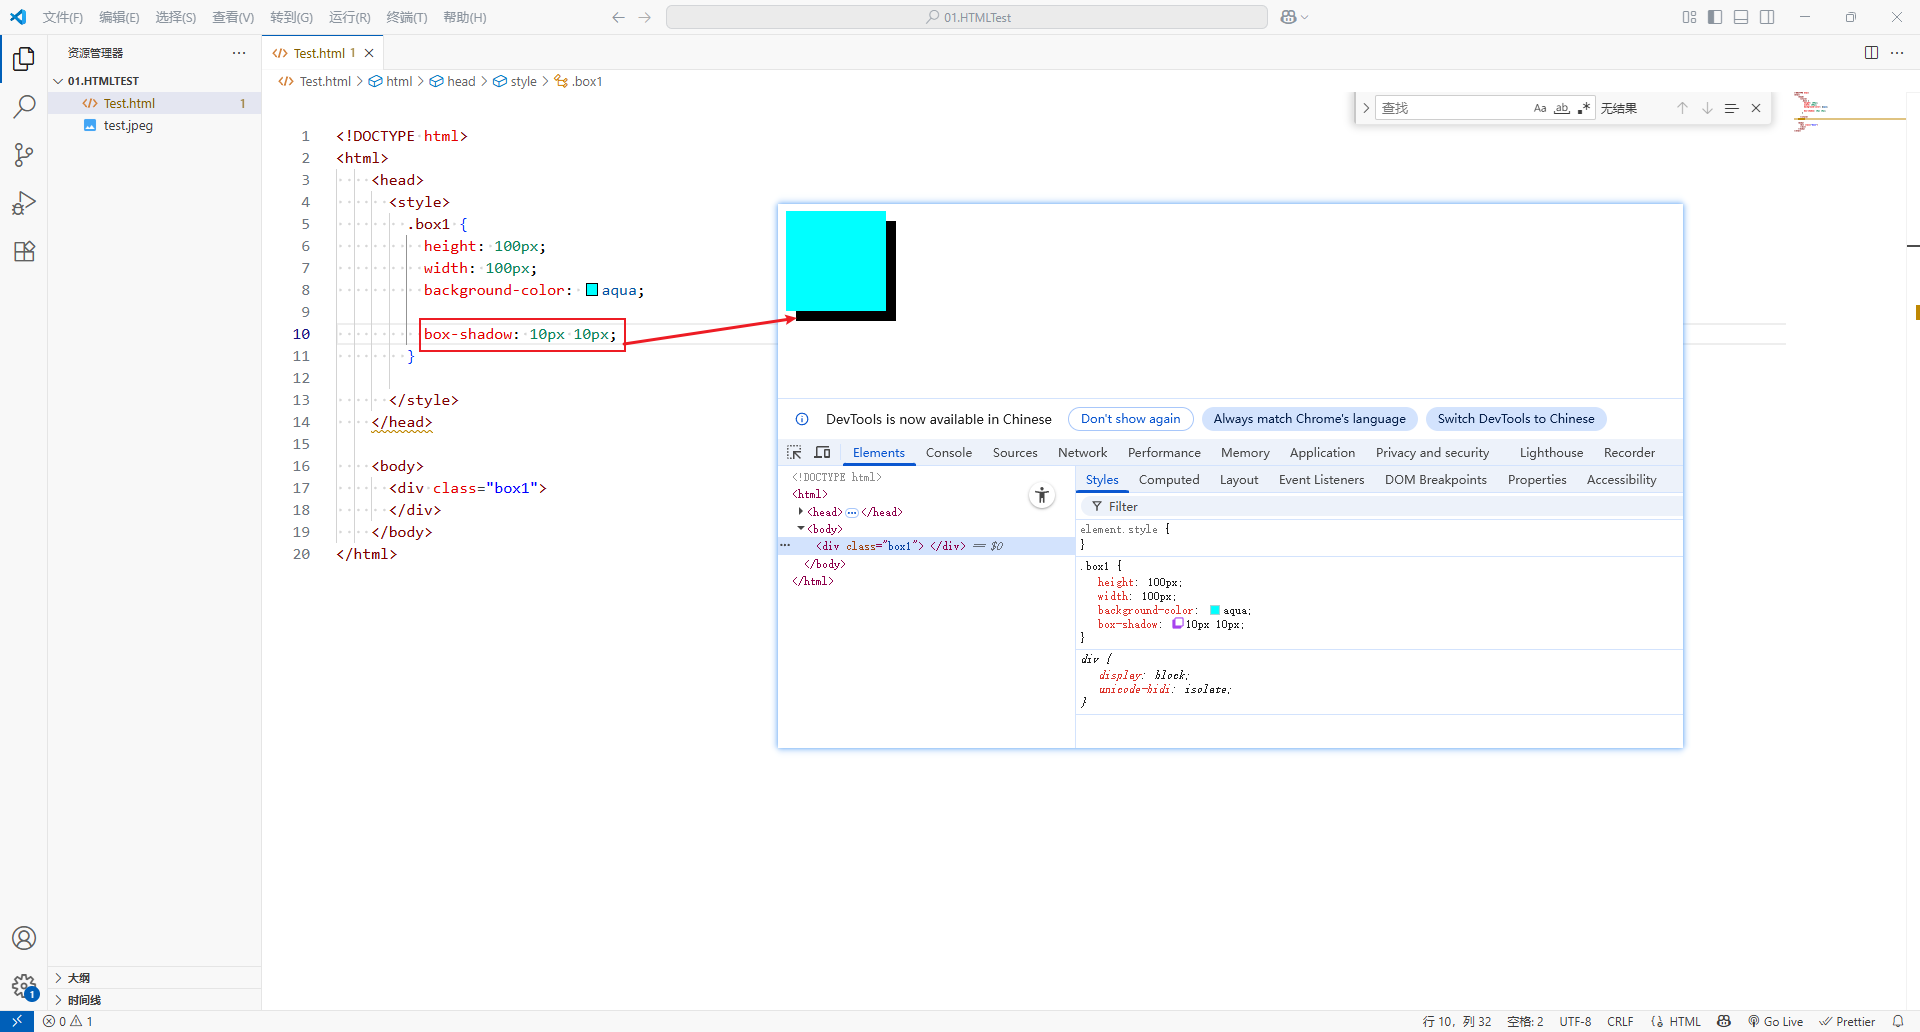Viewport: 1920px width, 1032px height.
Task: Enable whole word match in find widget
Action: [1561, 107]
